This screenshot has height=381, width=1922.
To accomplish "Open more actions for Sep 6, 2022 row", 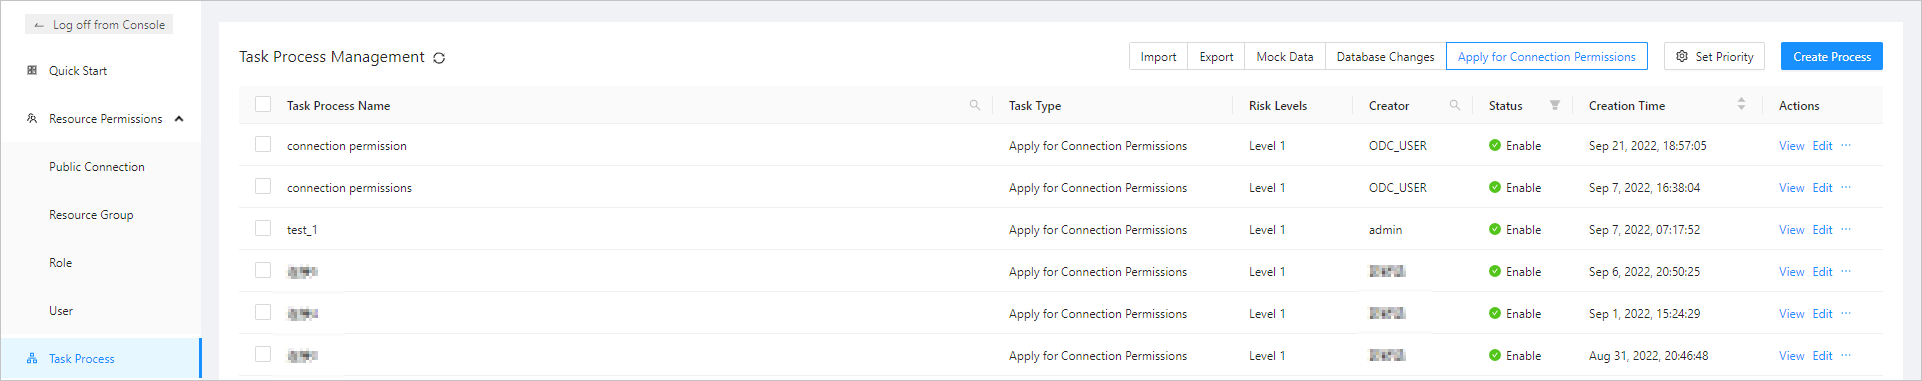I will (1846, 271).
